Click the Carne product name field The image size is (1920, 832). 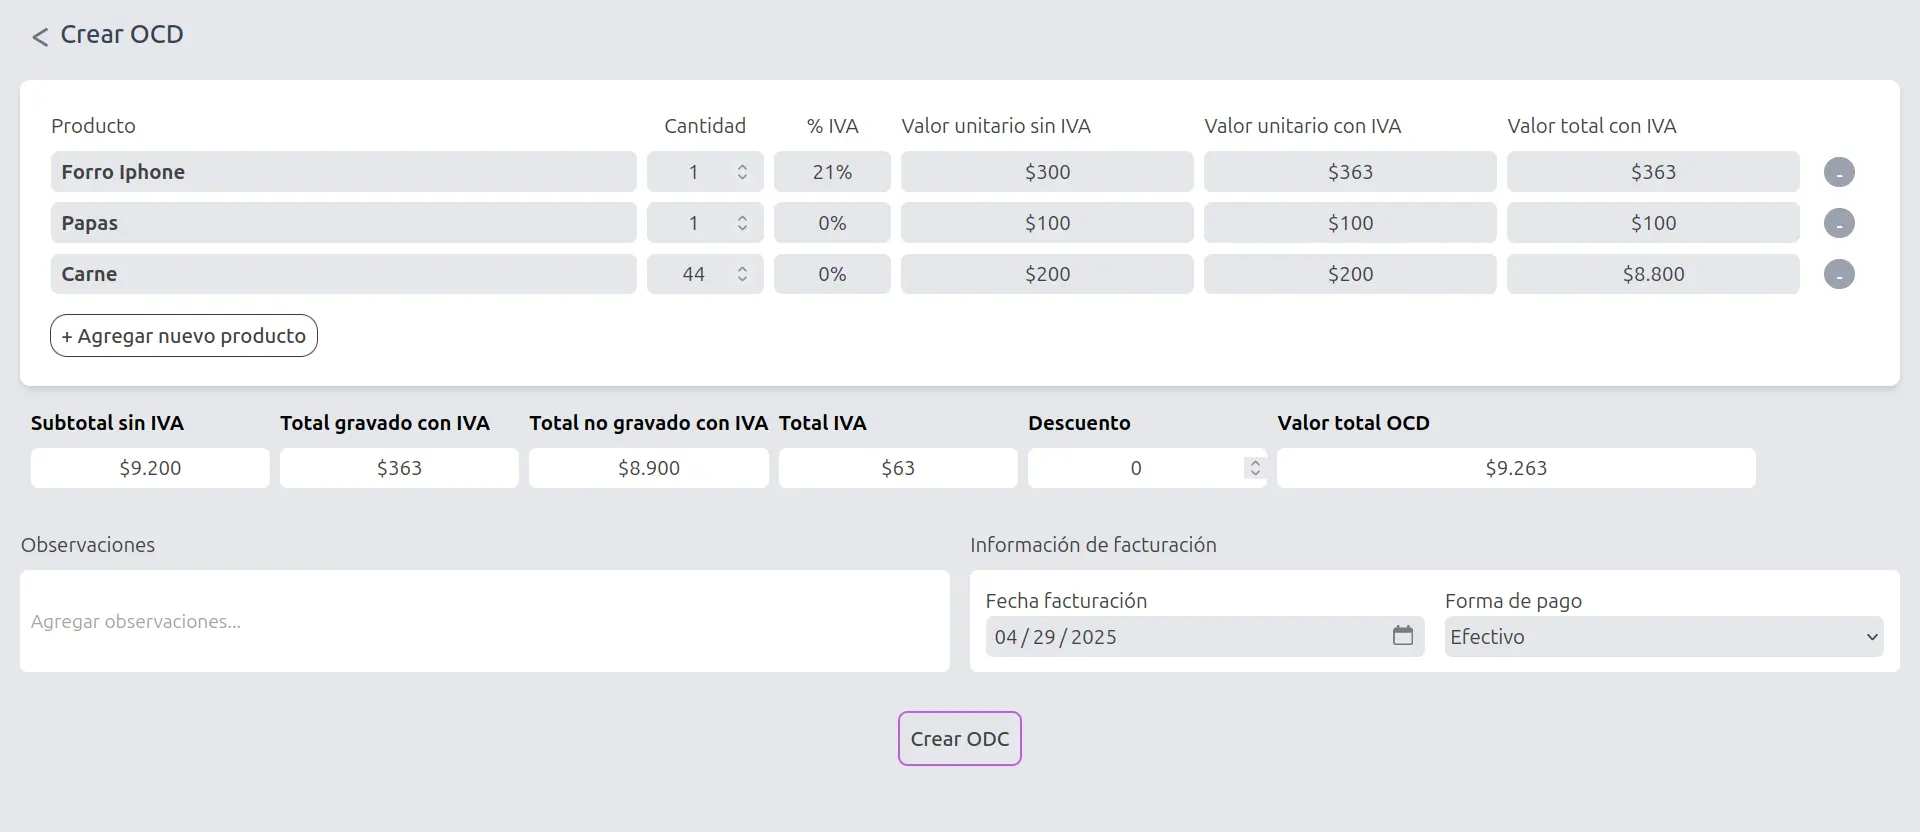(x=344, y=274)
